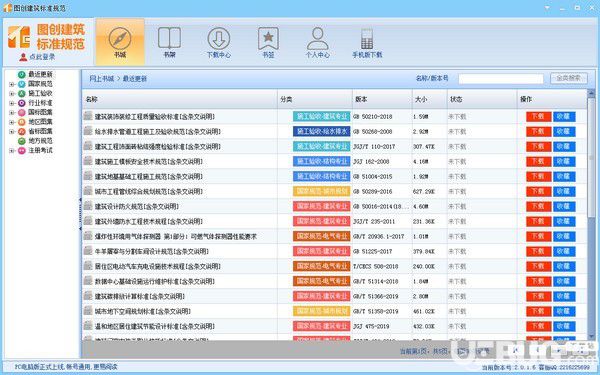Click book icon of 建筑设计防火规范 row

pyautogui.click(x=88, y=206)
